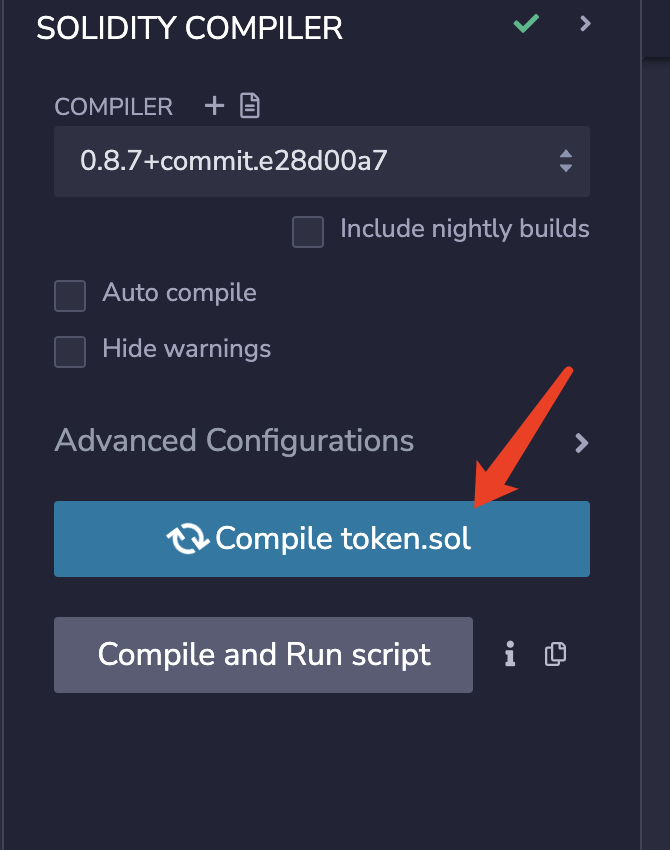
Task: Click the Compile and Run script button
Action: (x=263, y=655)
